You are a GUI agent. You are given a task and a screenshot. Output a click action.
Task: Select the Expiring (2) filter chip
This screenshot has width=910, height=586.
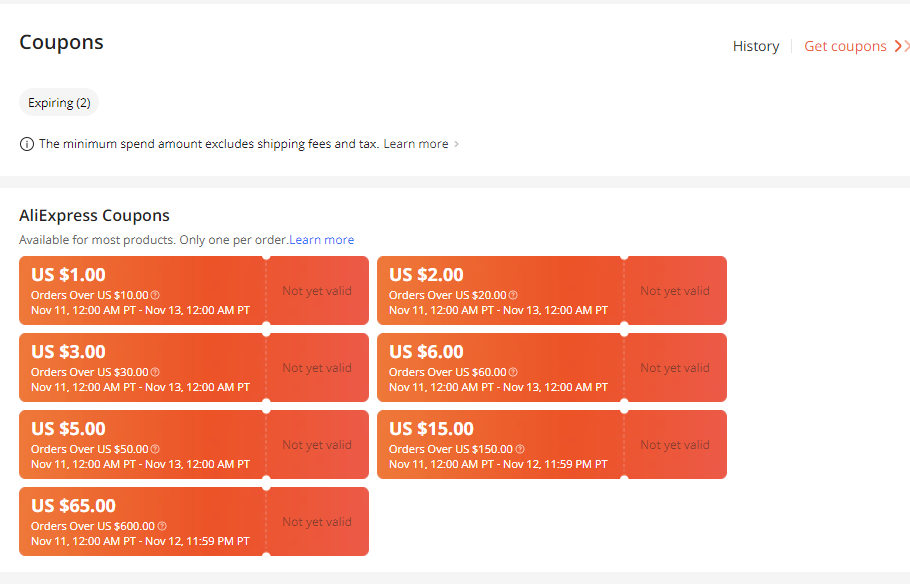(x=59, y=103)
